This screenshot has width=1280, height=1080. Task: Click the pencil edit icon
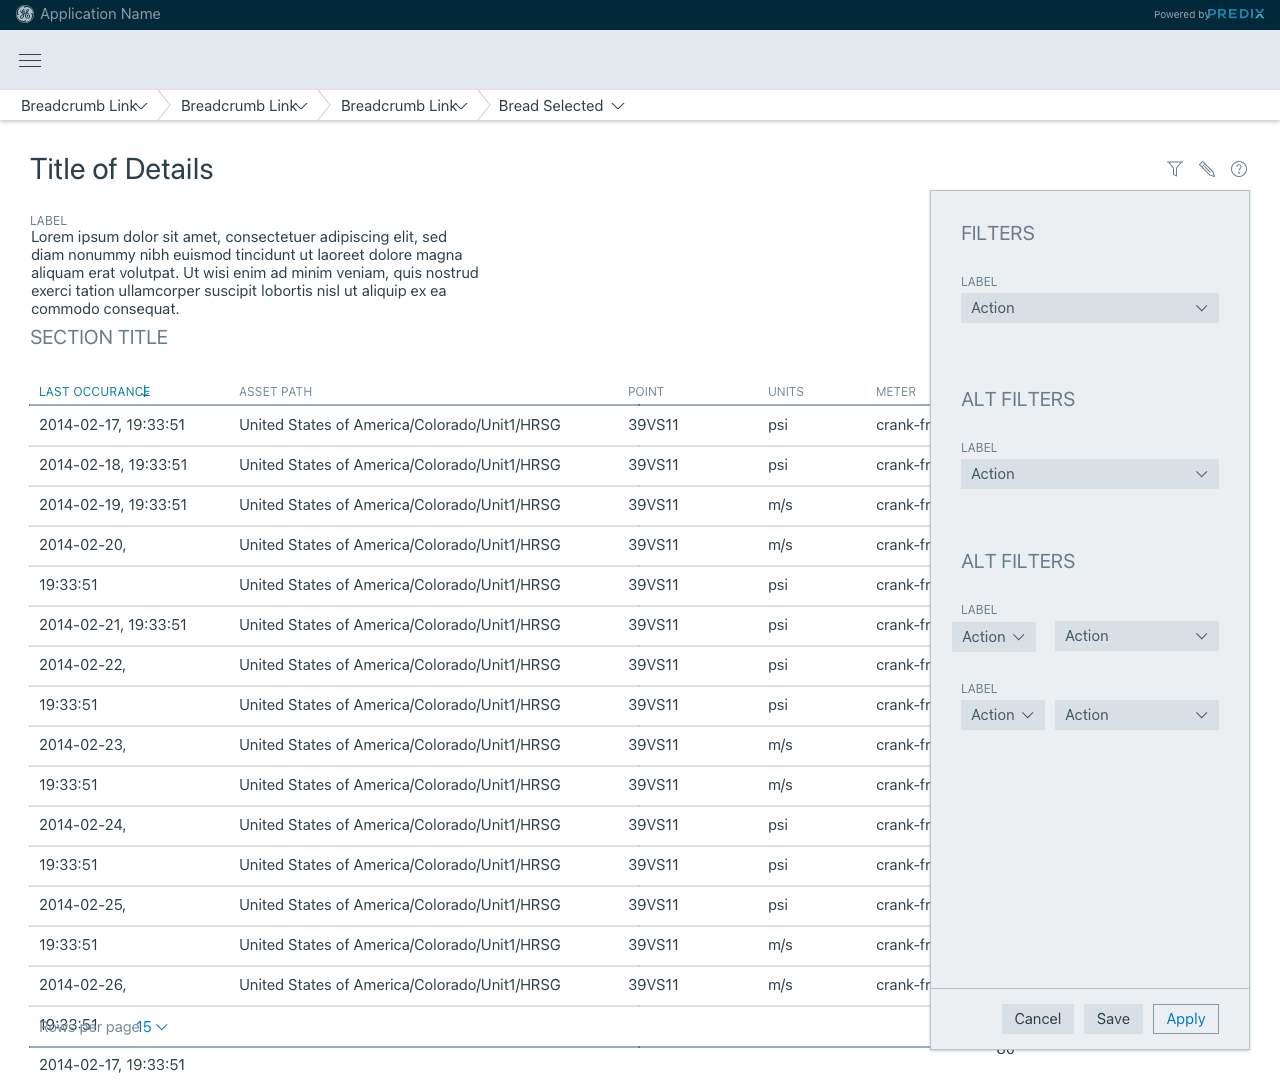(x=1207, y=169)
